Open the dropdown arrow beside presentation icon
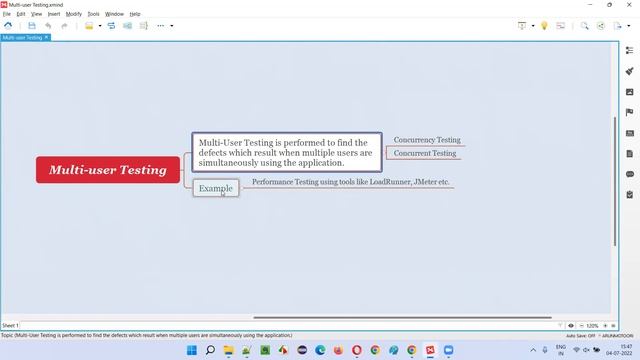Image resolution: width=640 pixels, height=360 pixels. point(533,26)
